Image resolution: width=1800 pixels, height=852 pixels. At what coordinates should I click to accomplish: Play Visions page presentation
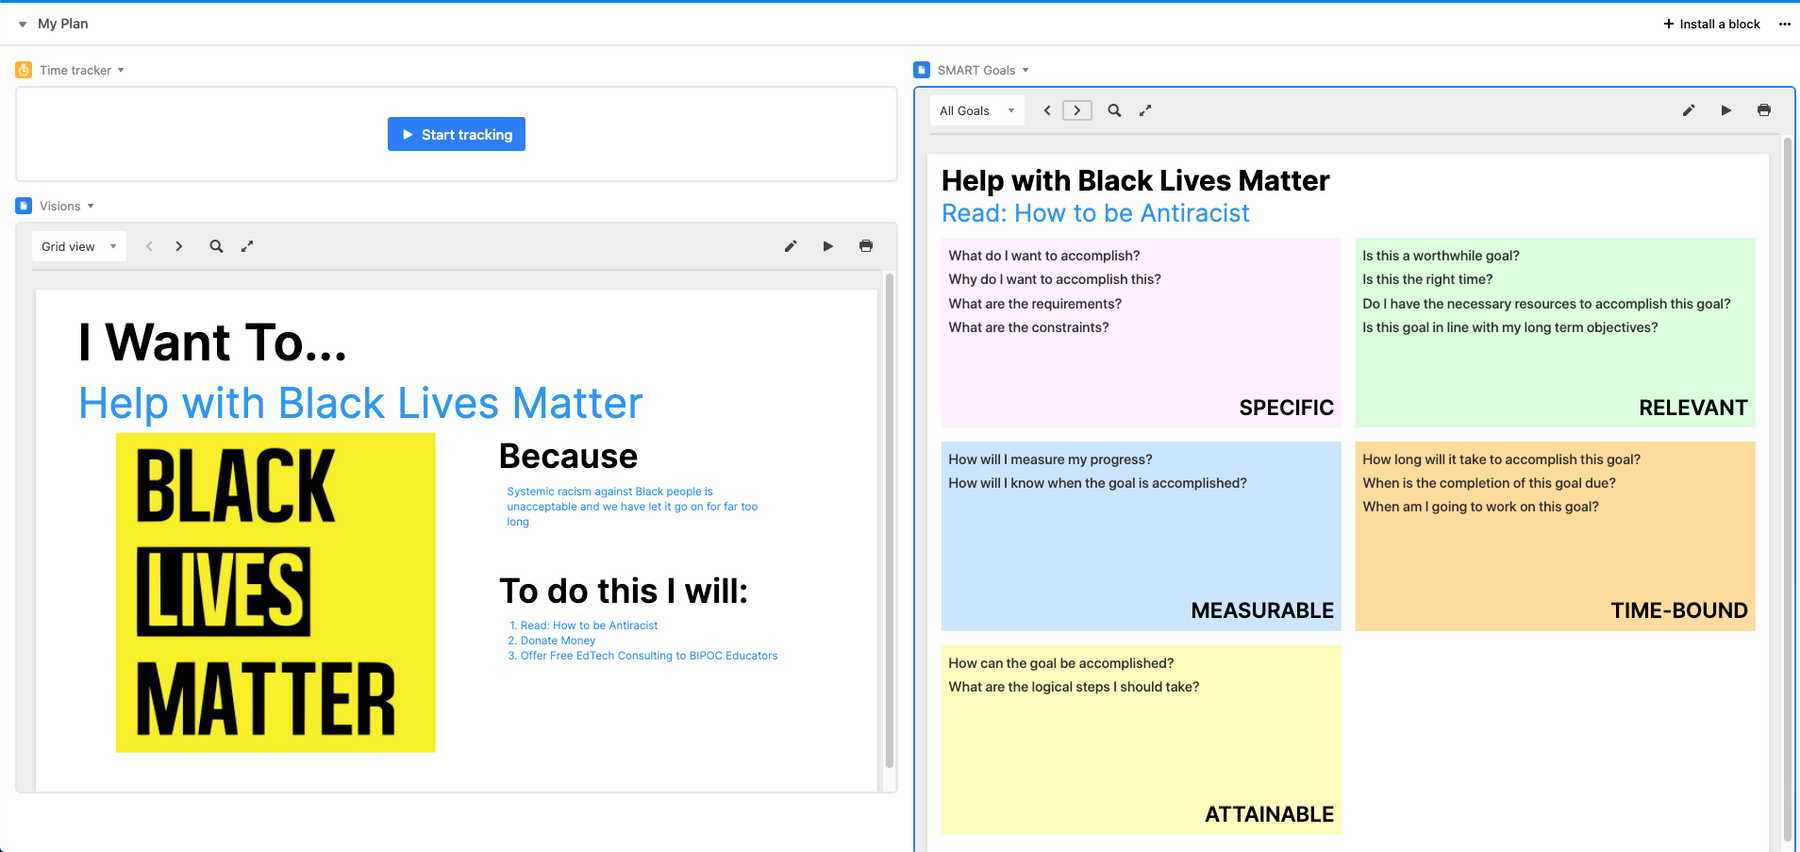click(x=828, y=246)
